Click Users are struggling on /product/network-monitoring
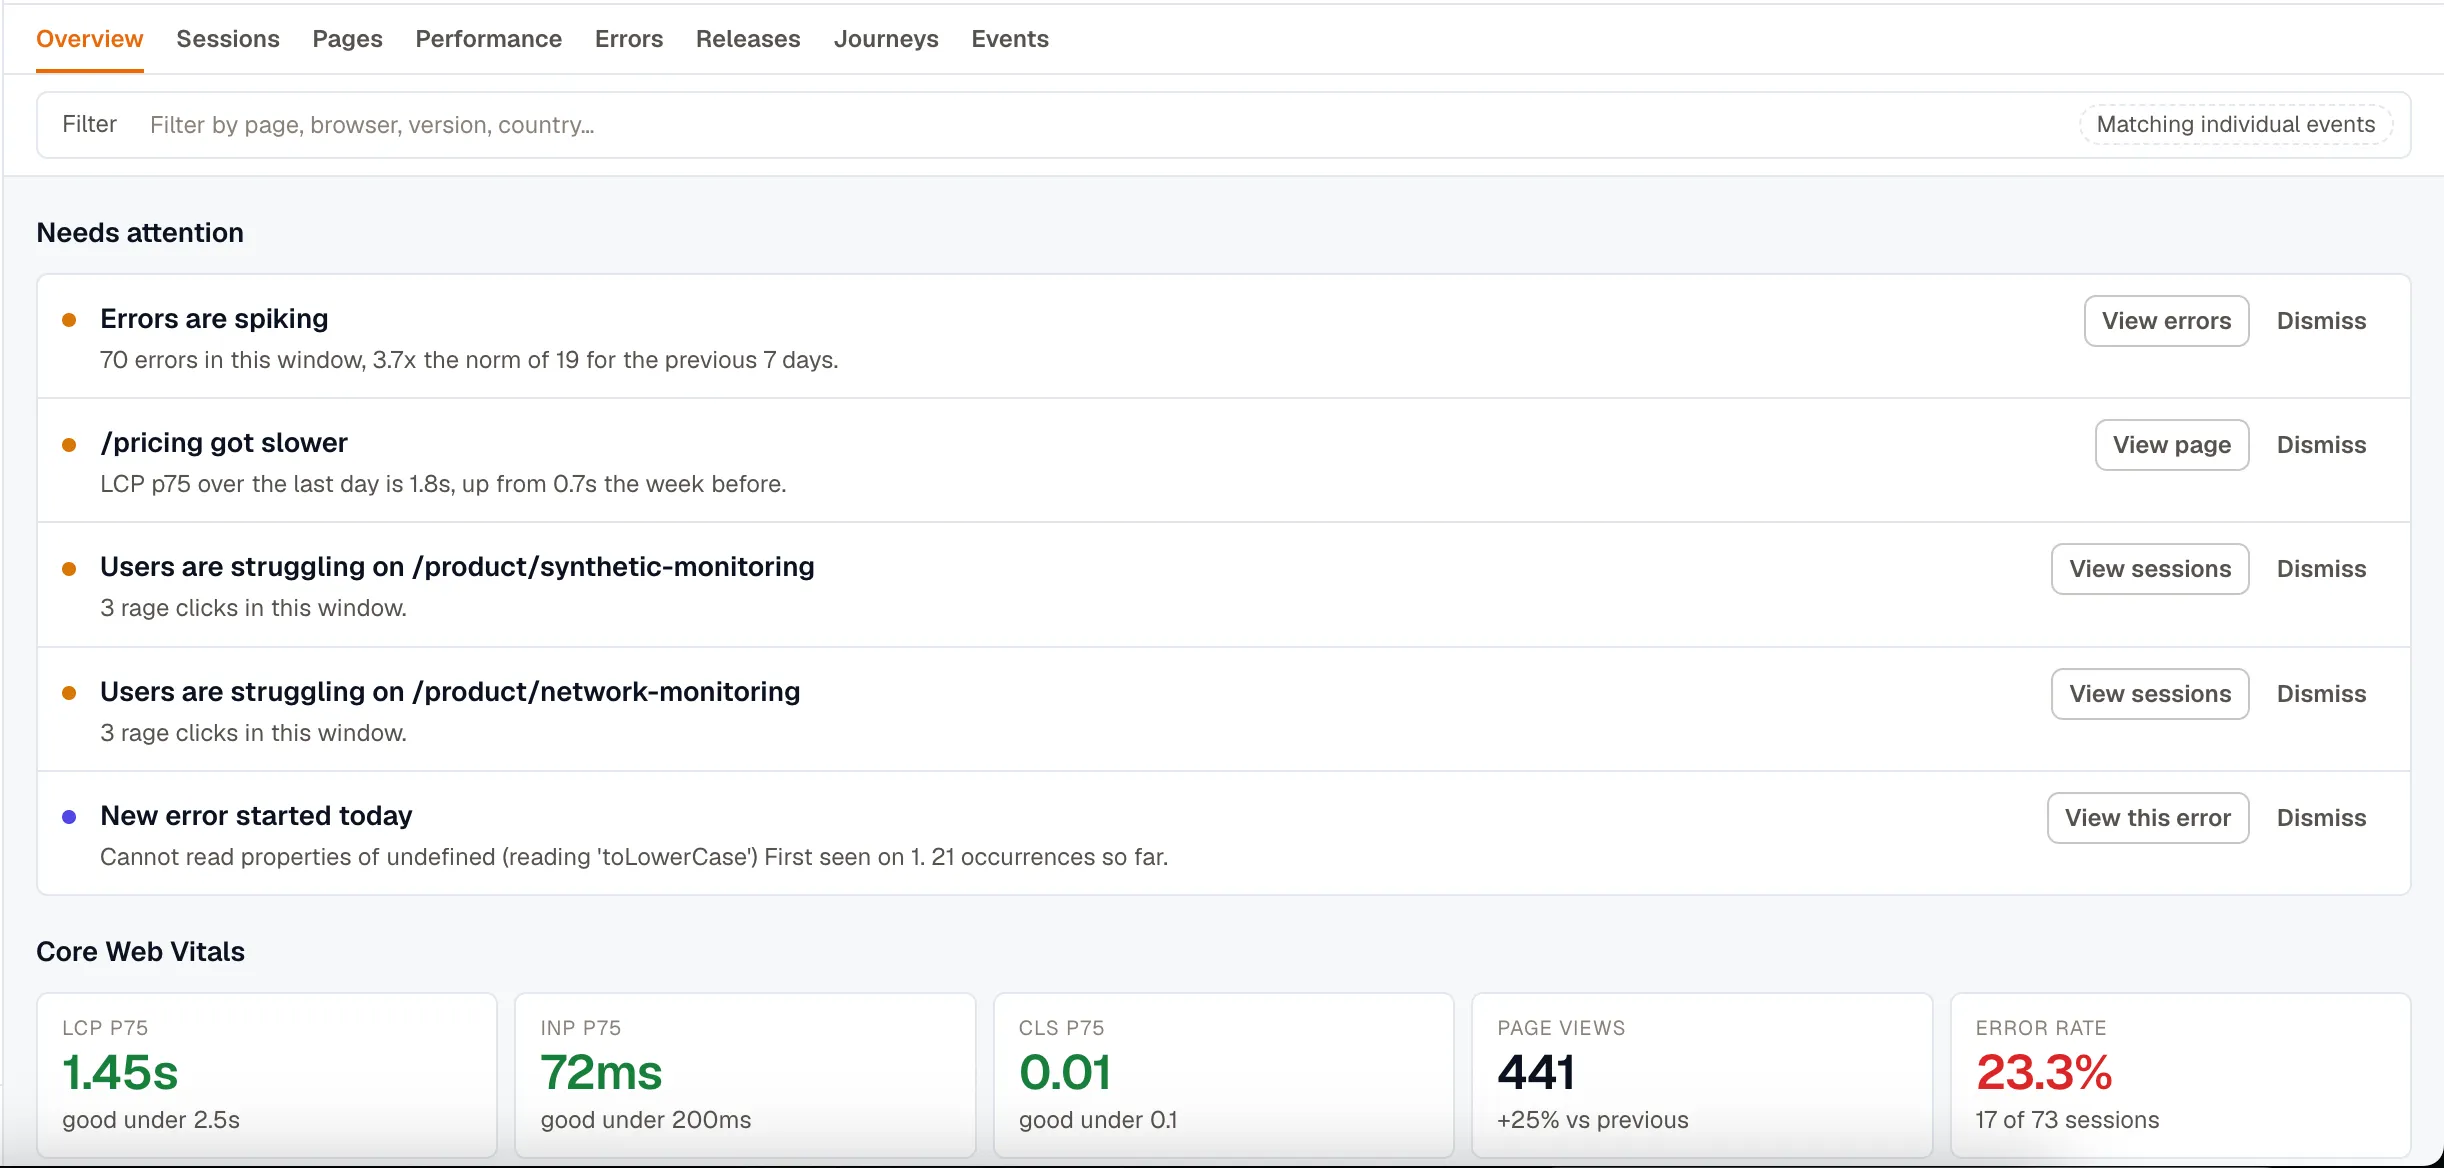 point(450,692)
